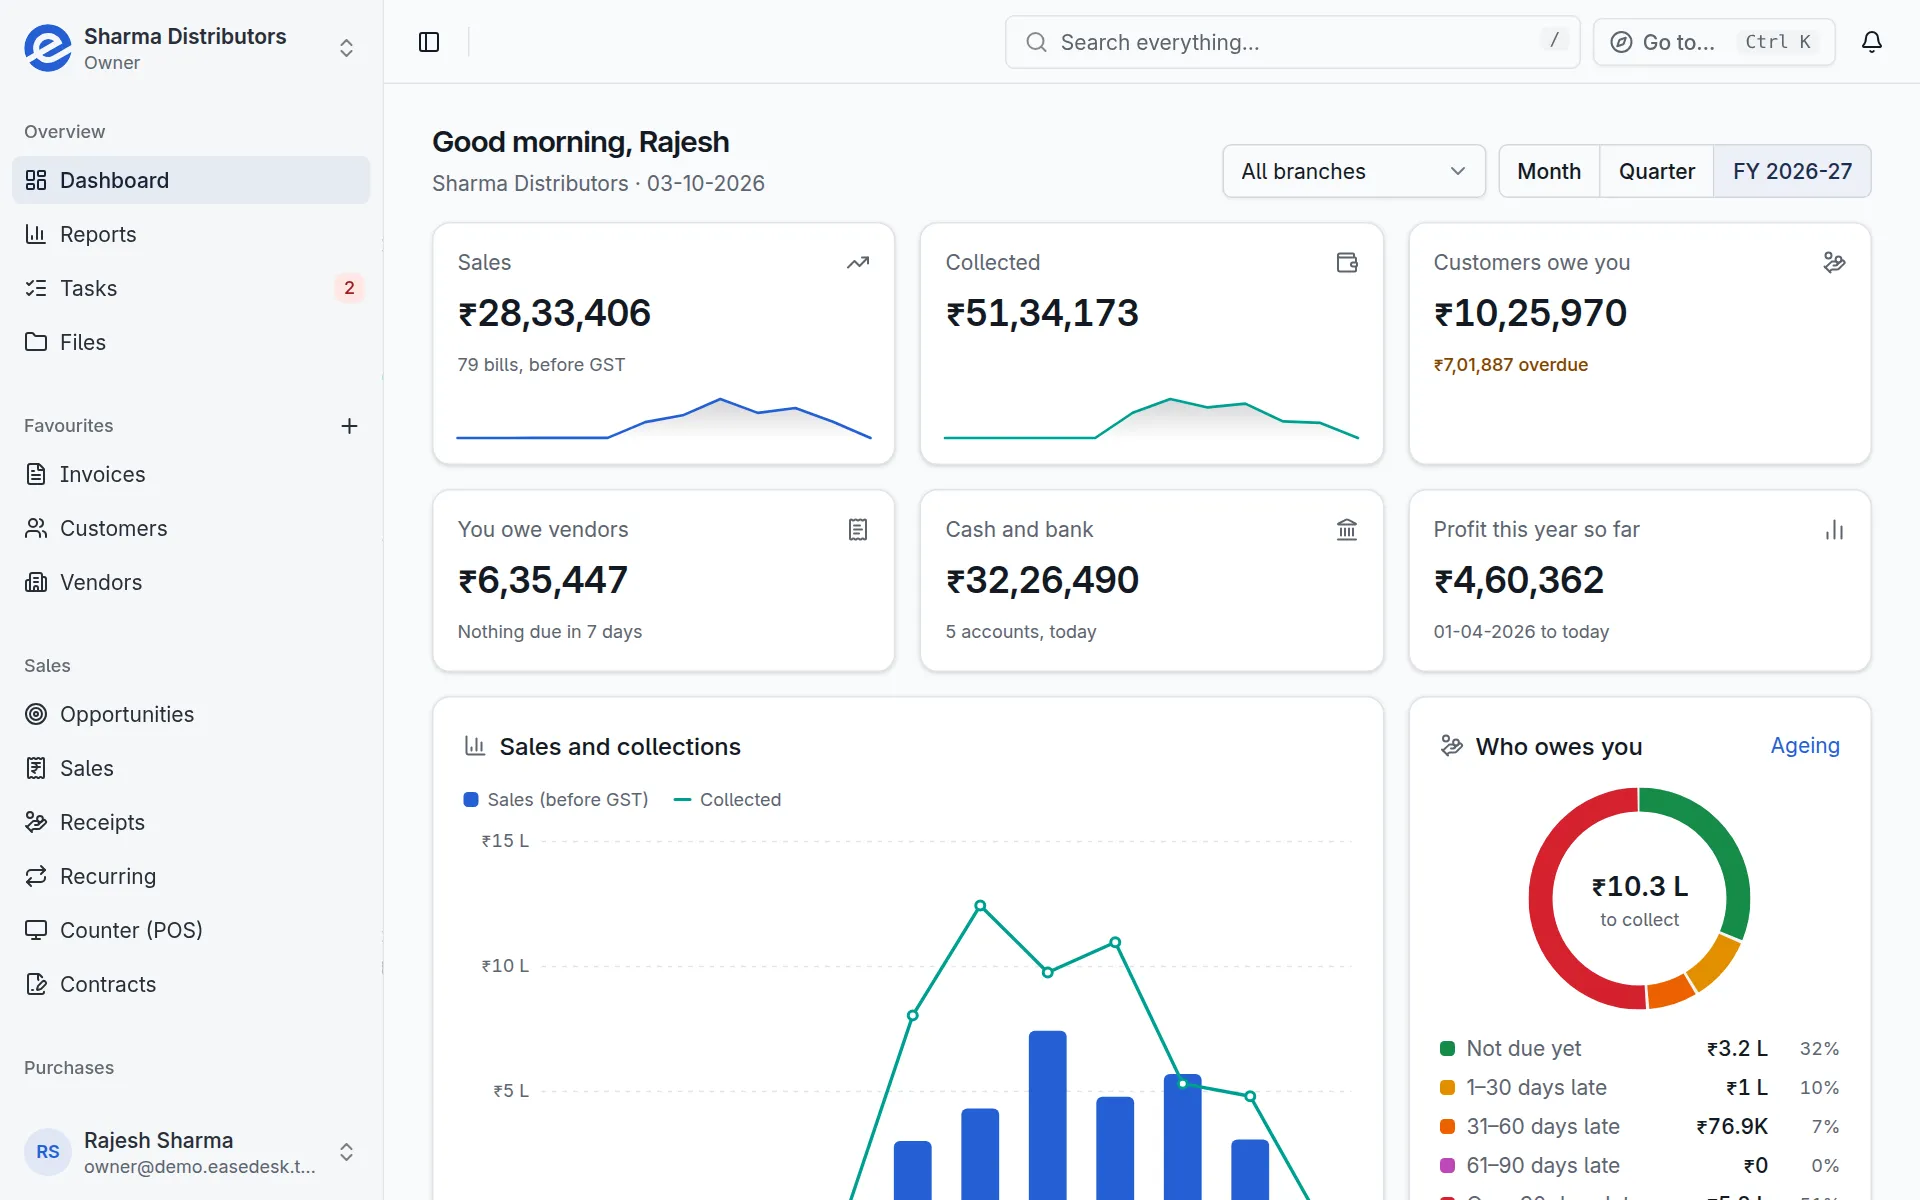Open Dashboard in the sidebar
Image resolution: width=1920 pixels, height=1200 pixels.
[x=191, y=180]
